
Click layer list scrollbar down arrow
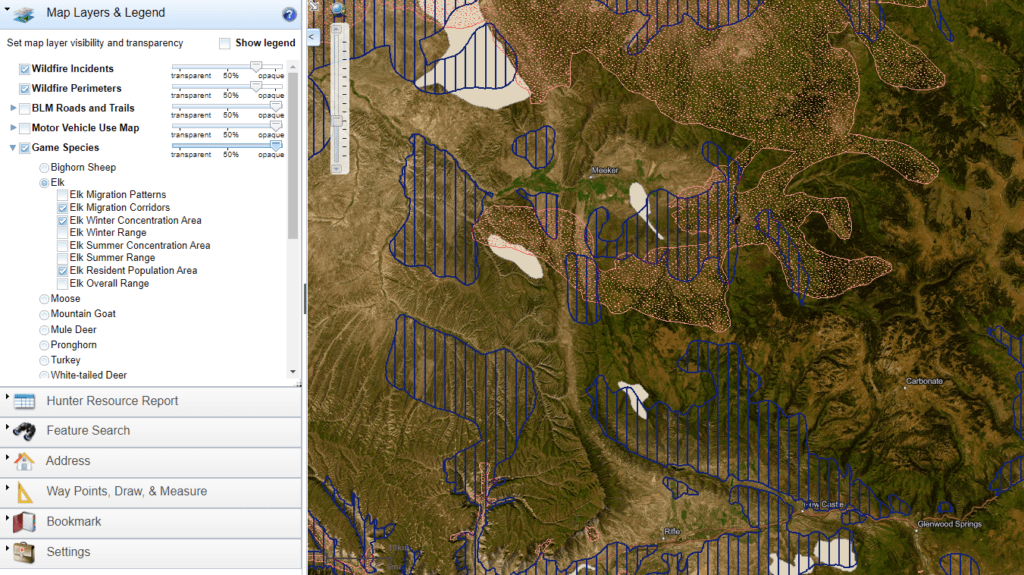293,372
